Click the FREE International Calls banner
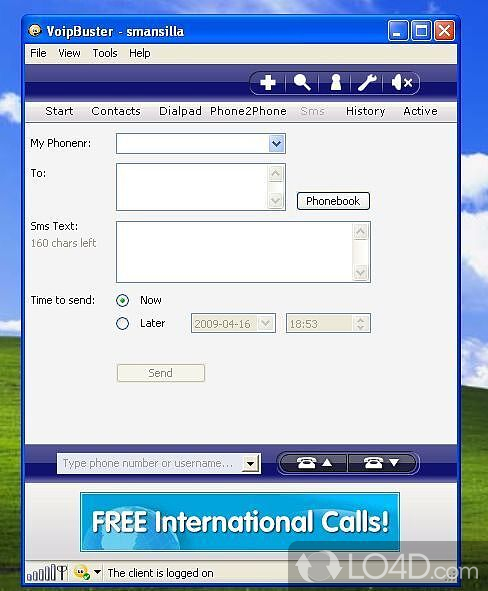 (x=240, y=522)
